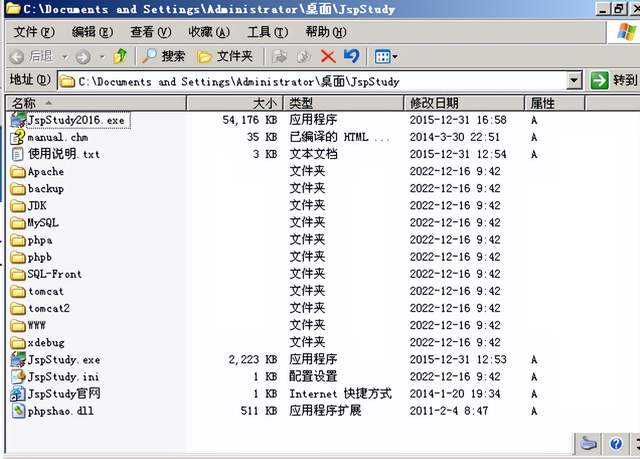This screenshot has width=640, height=459.
Task: Open the forward history dropdown arrow
Action: coord(102,57)
